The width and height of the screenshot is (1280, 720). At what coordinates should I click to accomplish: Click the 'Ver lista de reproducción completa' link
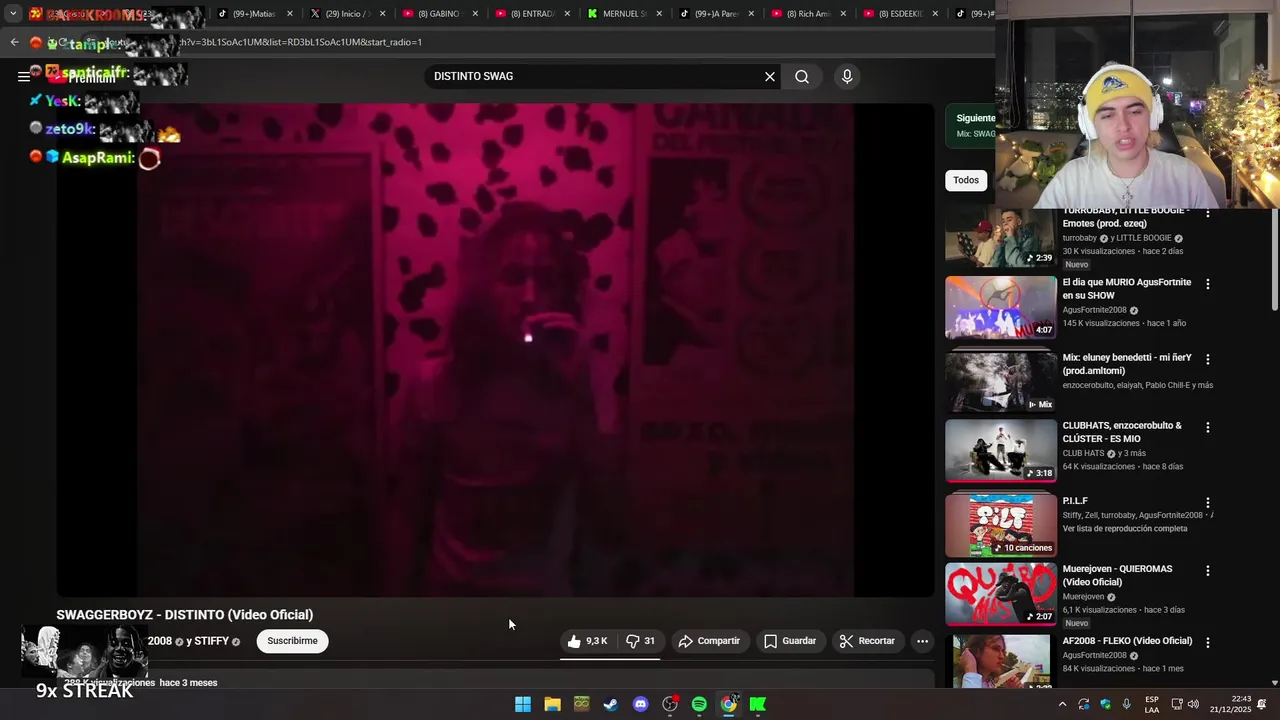(x=1125, y=529)
